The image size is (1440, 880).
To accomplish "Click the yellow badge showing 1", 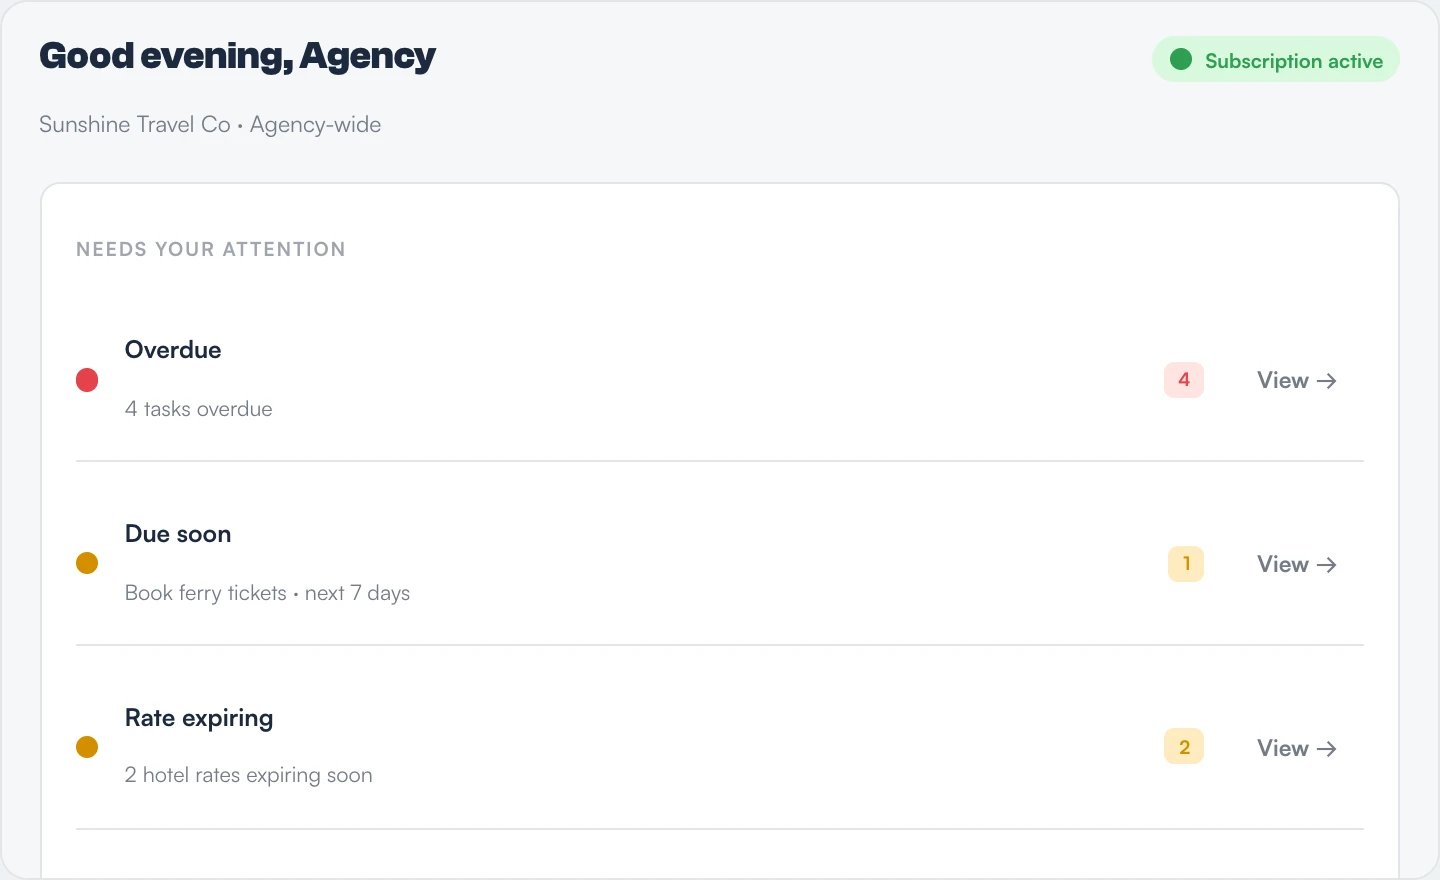I will pos(1186,564).
